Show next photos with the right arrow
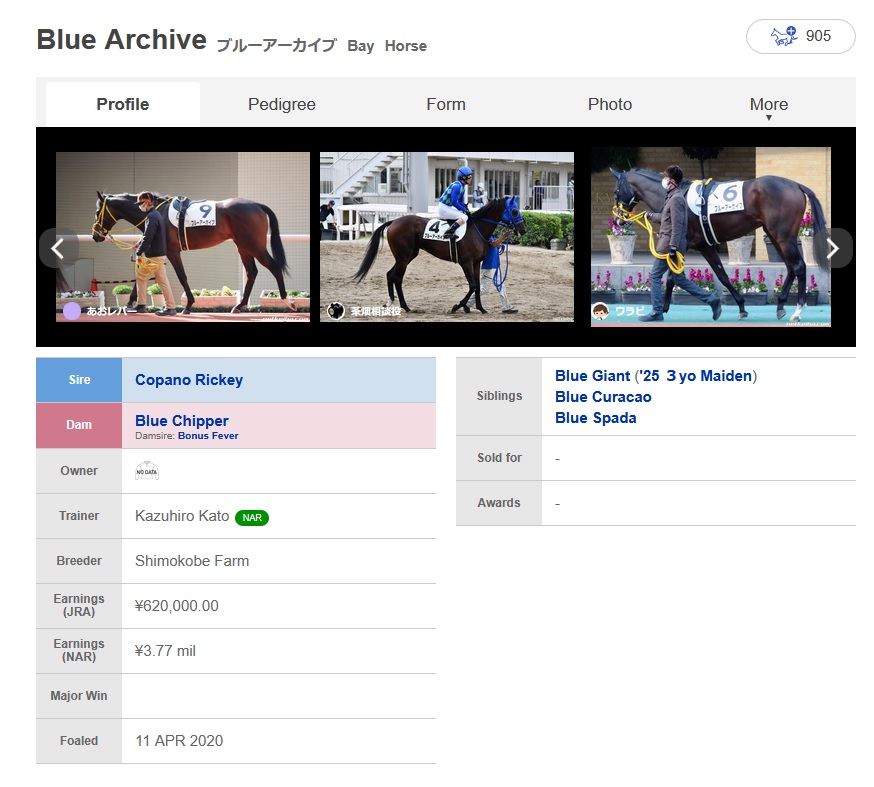874x787 pixels. [833, 249]
